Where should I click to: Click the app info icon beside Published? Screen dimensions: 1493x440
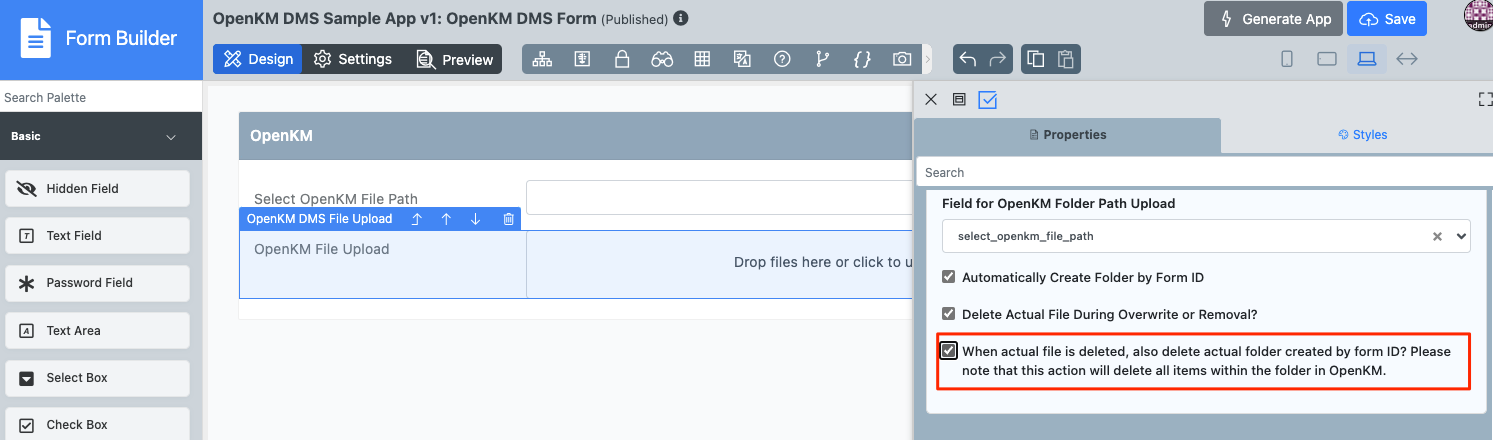pyautogui.click(x=681, y=18)
